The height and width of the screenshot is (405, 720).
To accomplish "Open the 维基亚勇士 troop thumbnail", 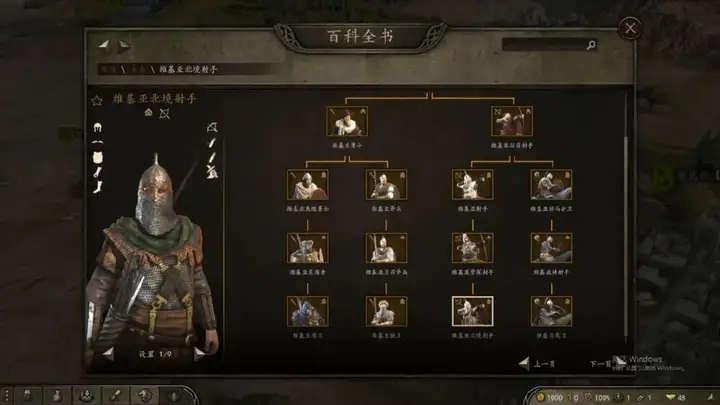I will click(x=347, y=121).
